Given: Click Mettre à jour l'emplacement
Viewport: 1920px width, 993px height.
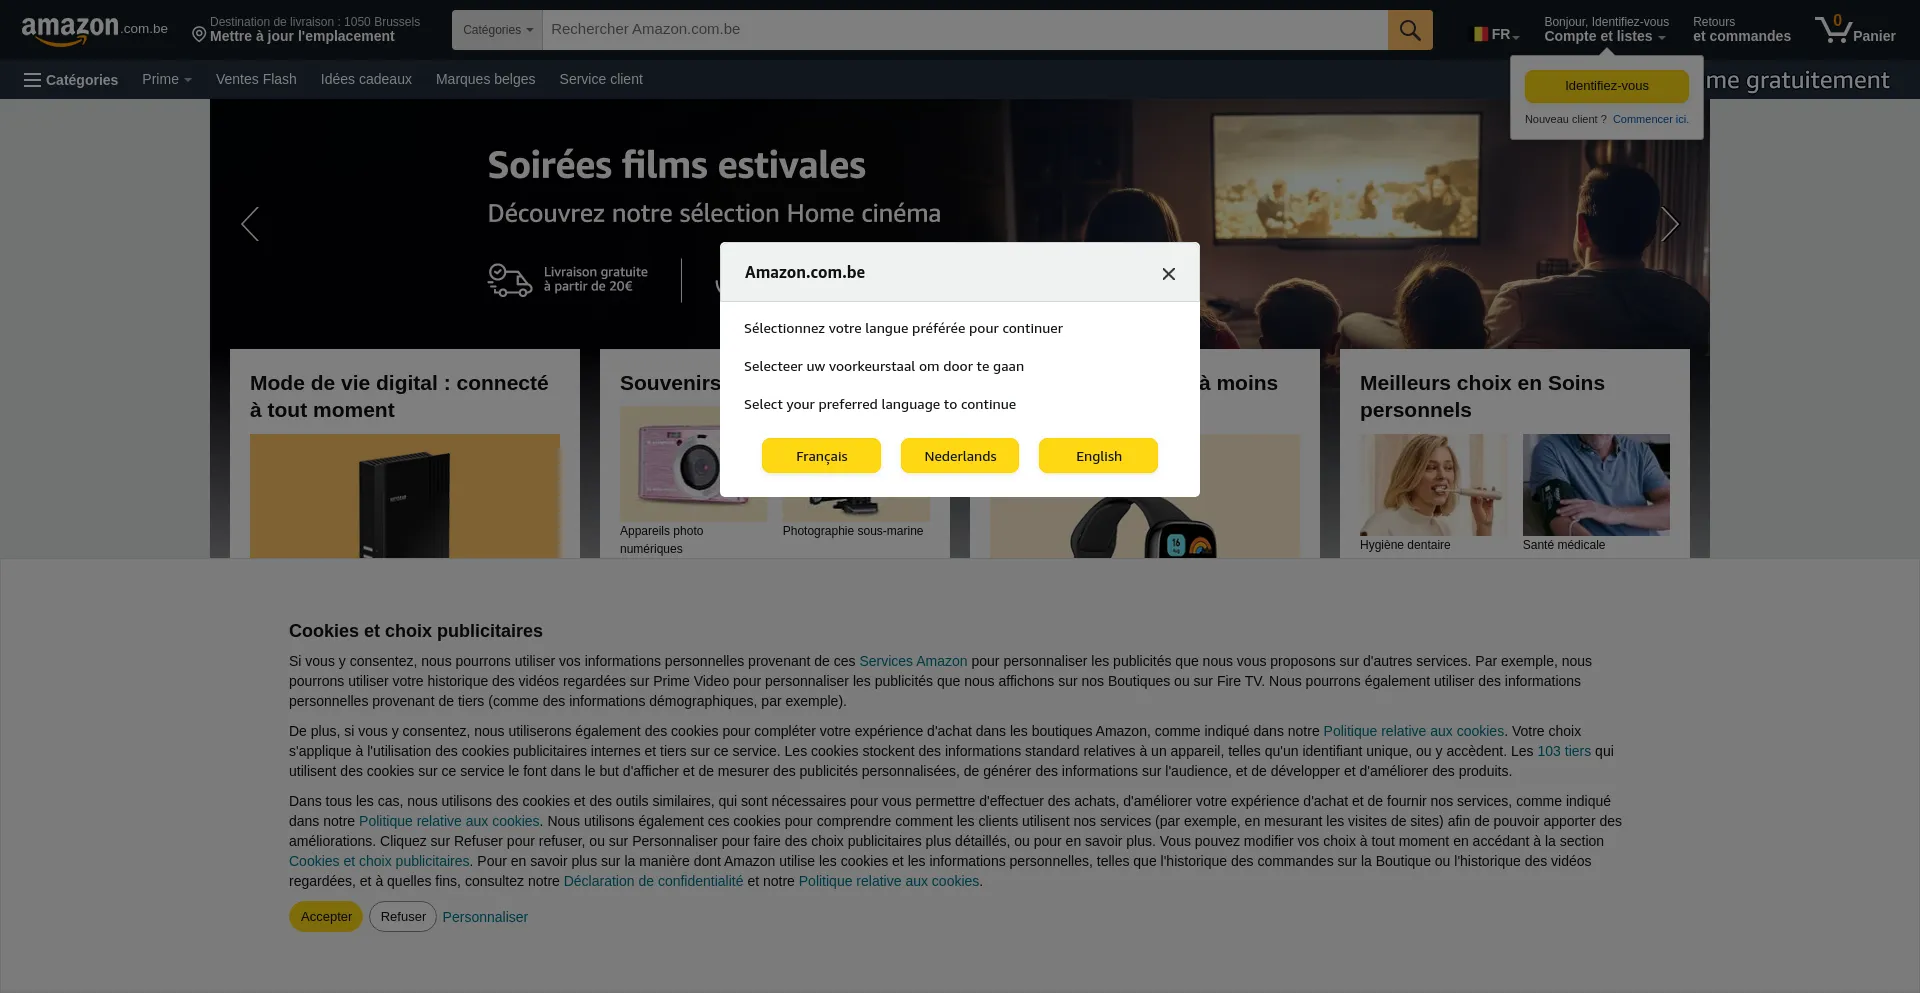Looking at the screenshot, I should click(302, 37).
